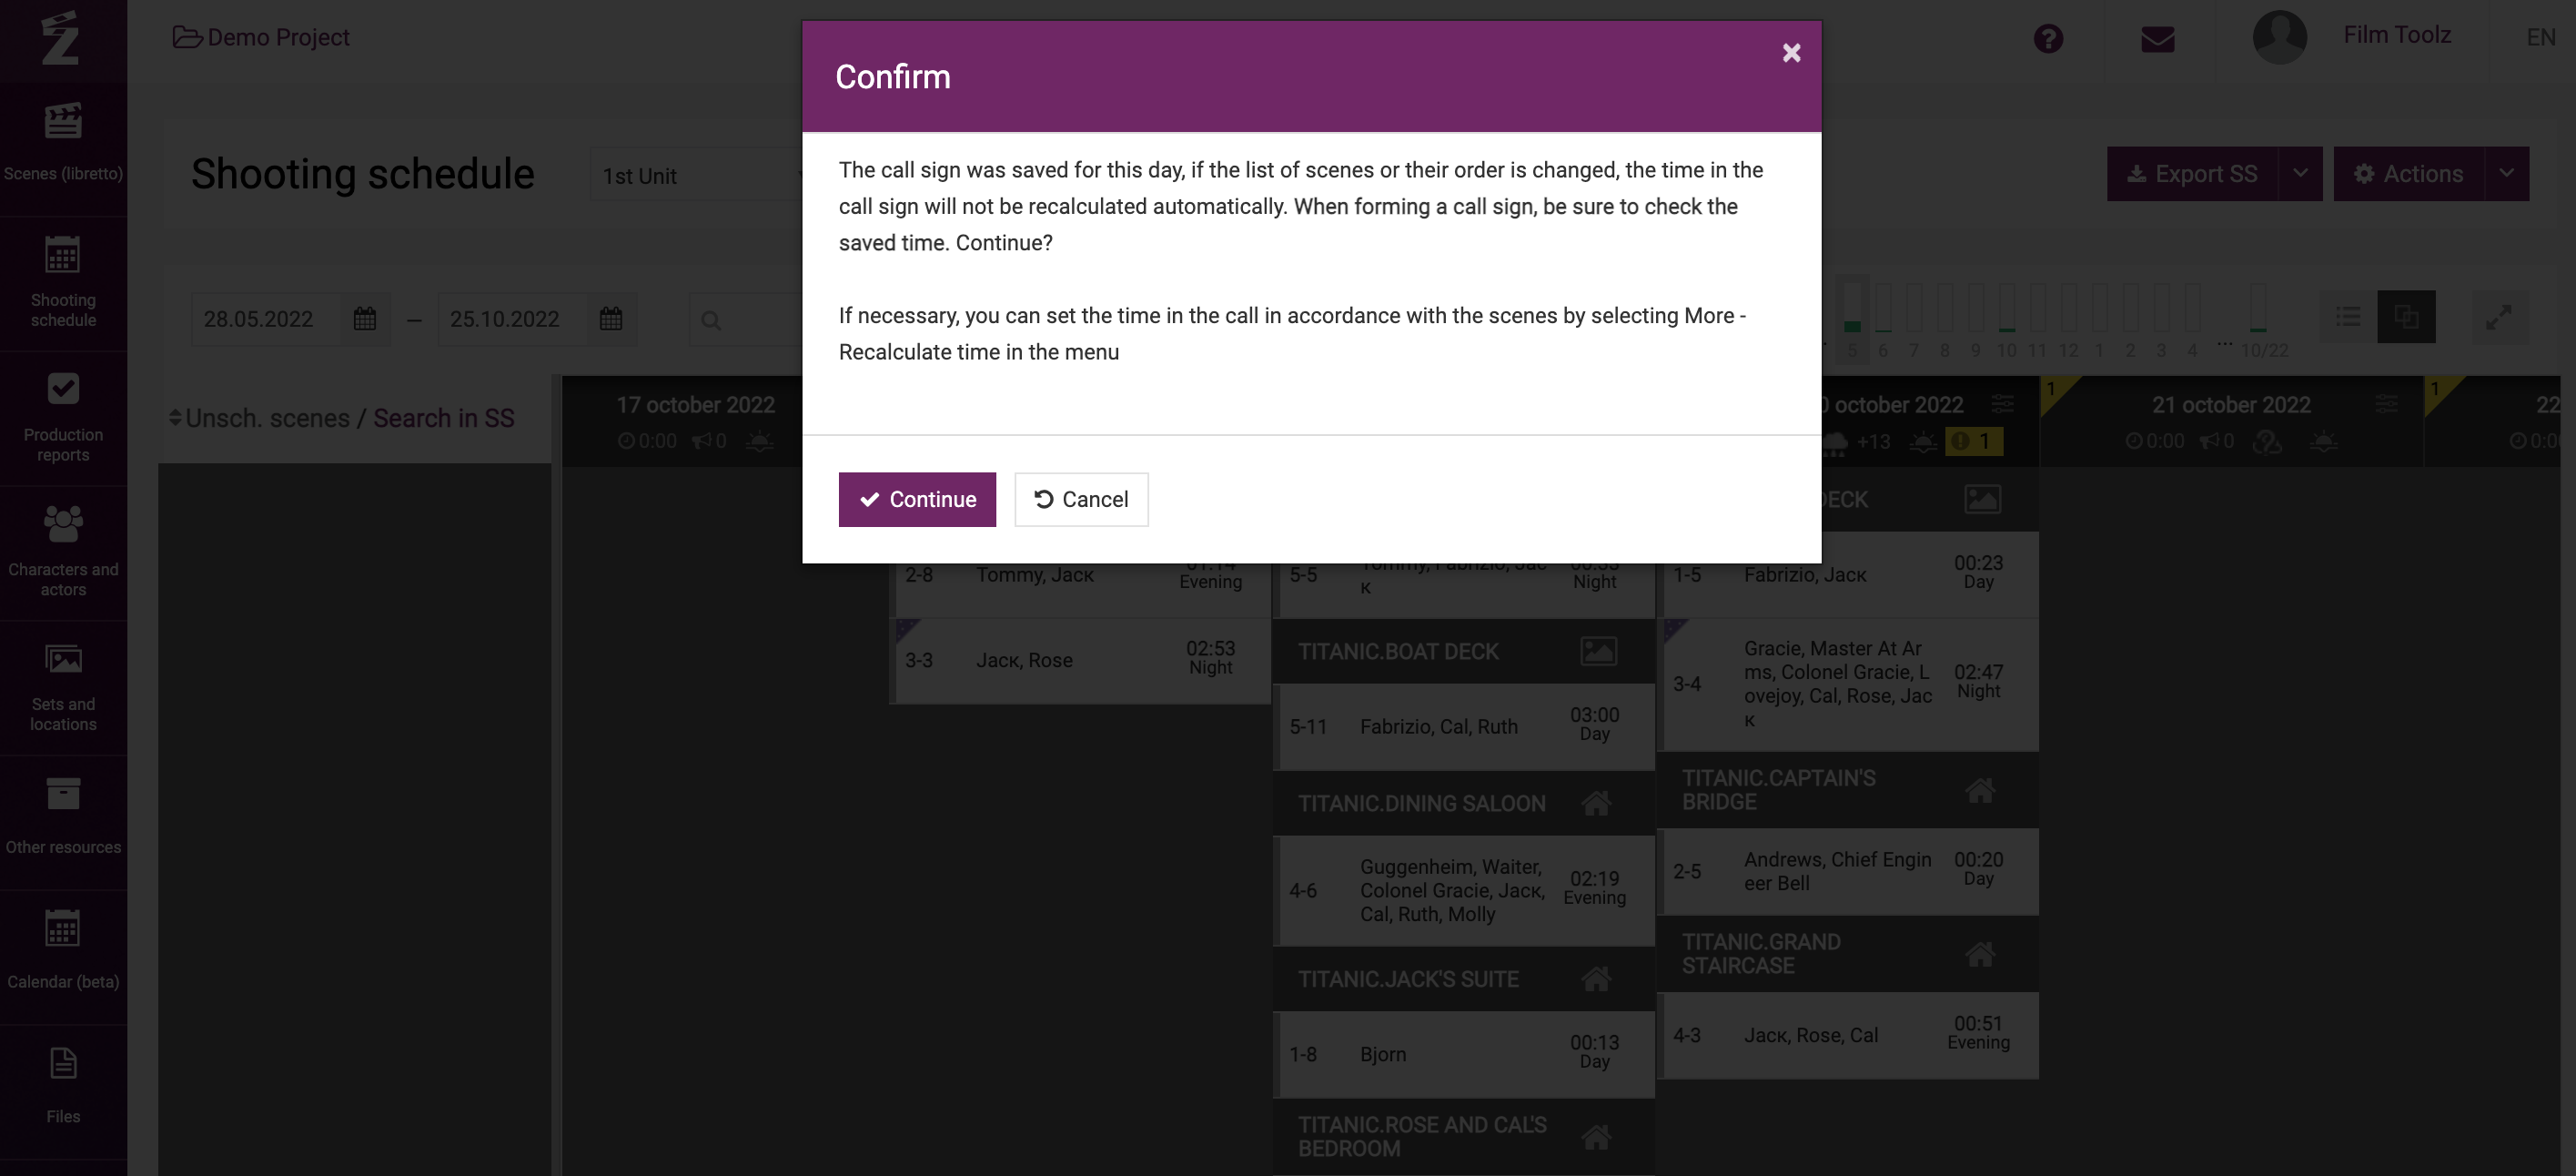Confirm with the Continue button
The image size is (2576, 1176).
916,499
